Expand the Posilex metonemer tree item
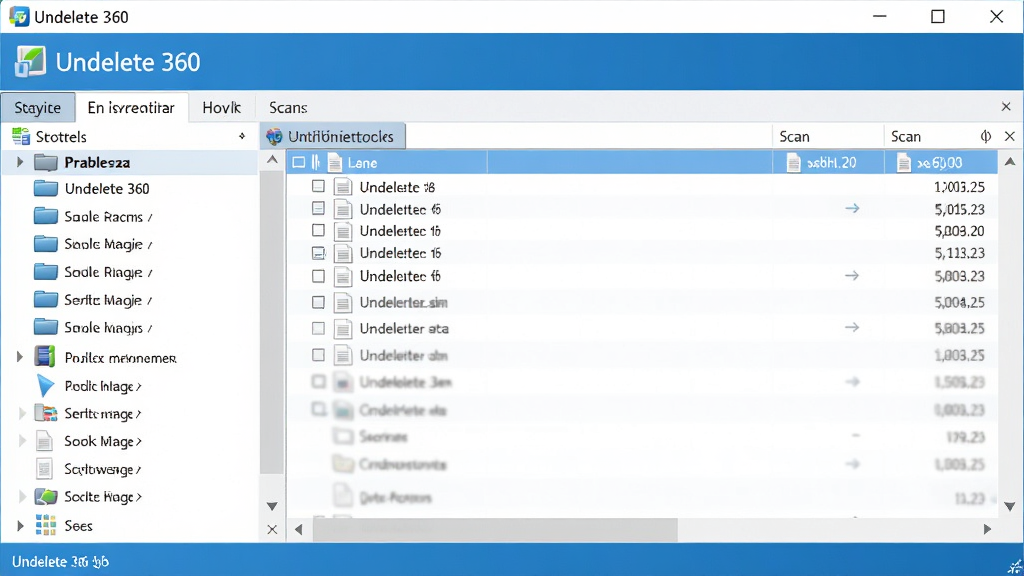The height and width of the screenshot is (576, 1024). pos(20,357)
